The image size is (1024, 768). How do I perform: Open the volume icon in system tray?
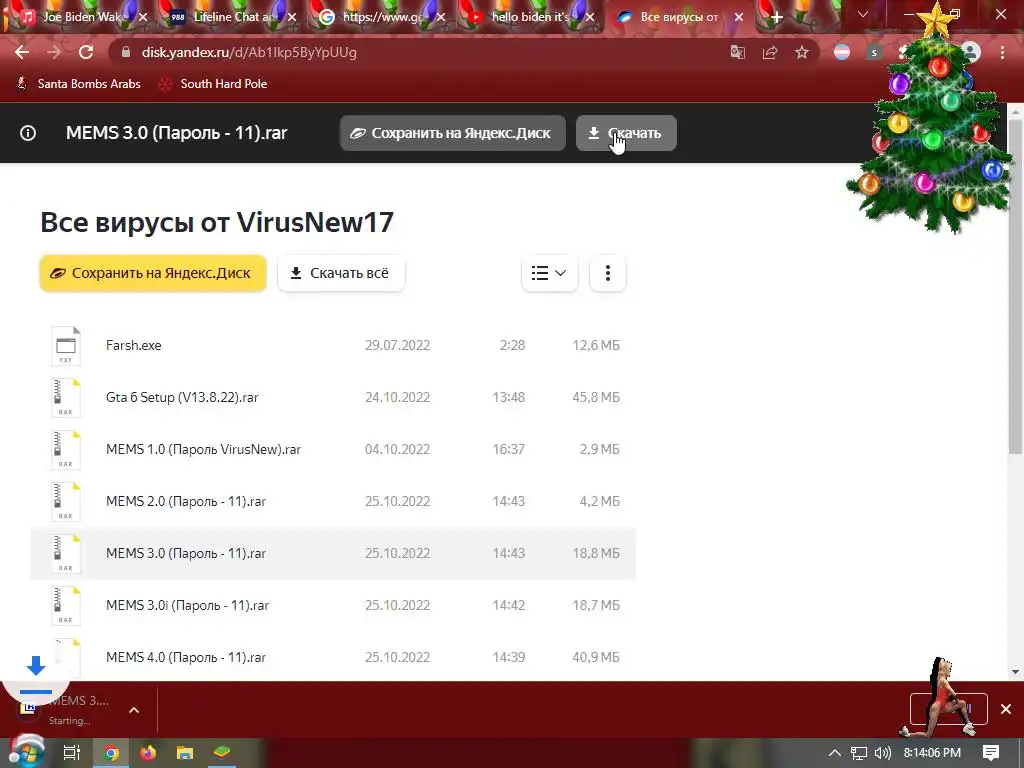pyautogui.click(x=882, y=753)
